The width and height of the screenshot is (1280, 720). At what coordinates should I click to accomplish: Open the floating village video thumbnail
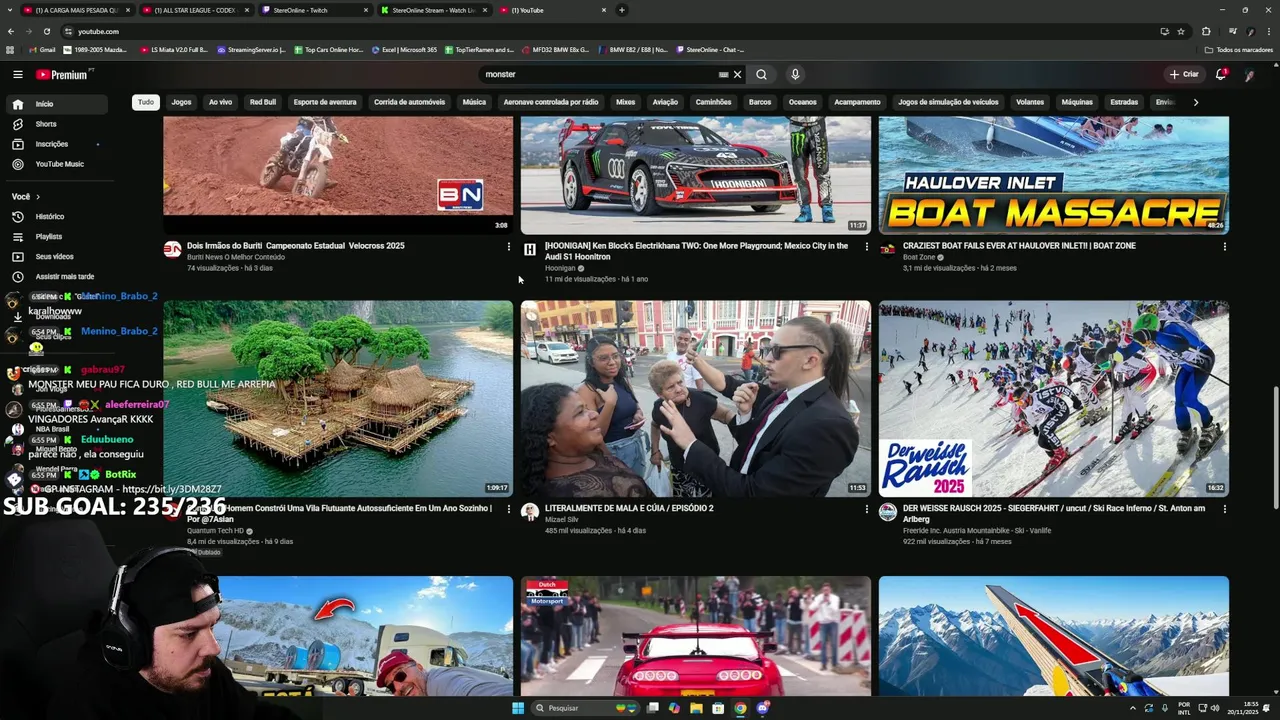[338, 399]
